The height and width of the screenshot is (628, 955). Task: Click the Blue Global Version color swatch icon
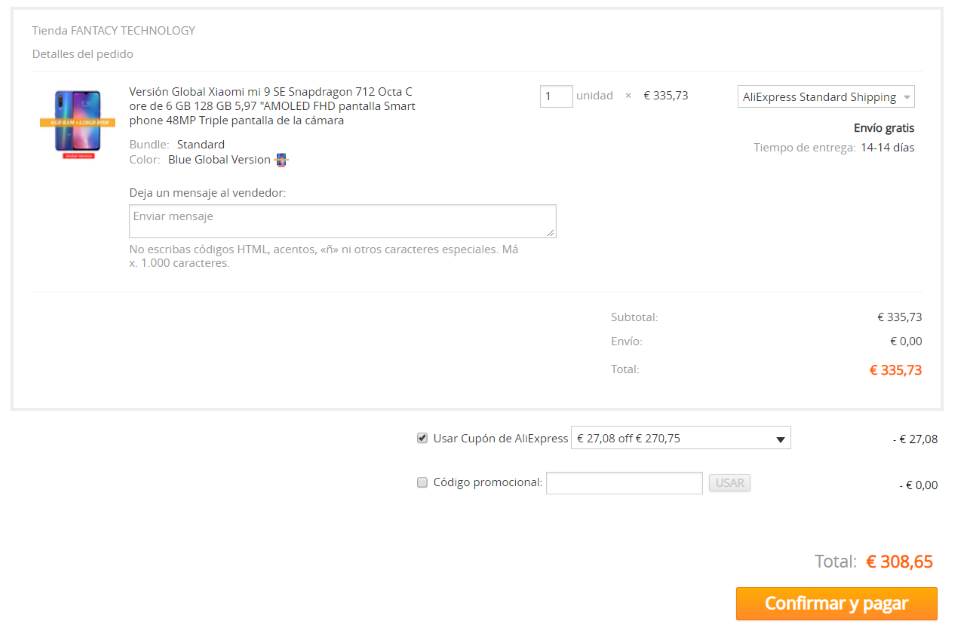281,160
